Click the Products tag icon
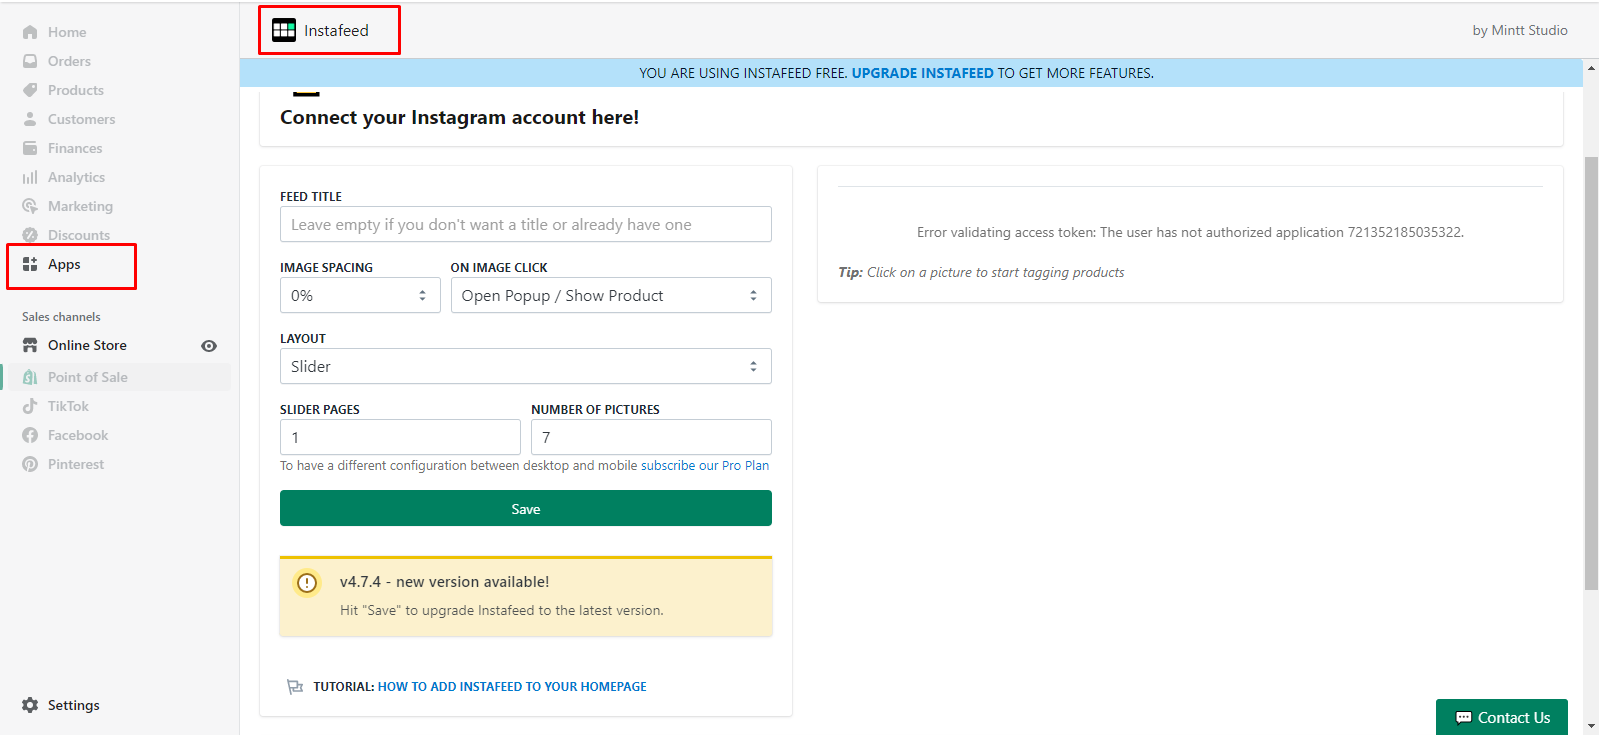 pyautogui.click(x=30, y=90)
